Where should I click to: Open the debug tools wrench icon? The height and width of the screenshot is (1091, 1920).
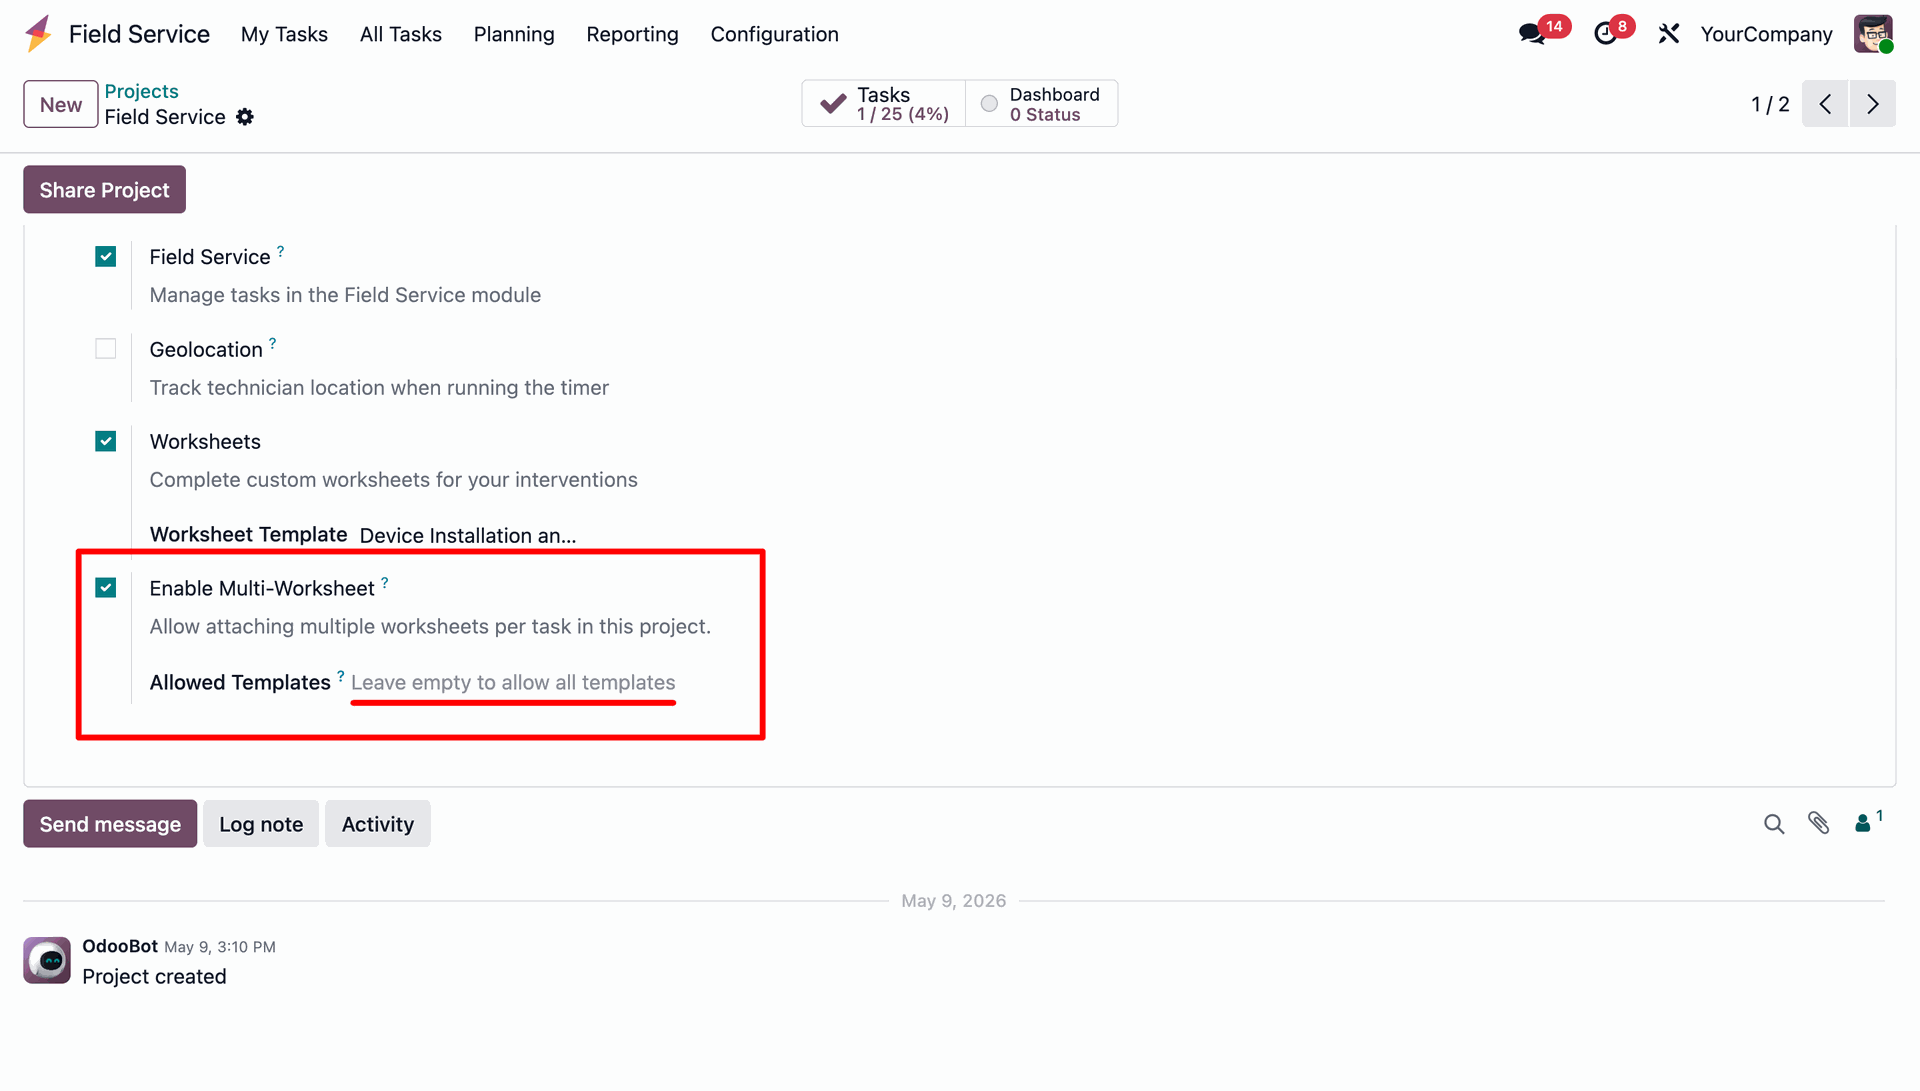click(x=1668, y=34)
